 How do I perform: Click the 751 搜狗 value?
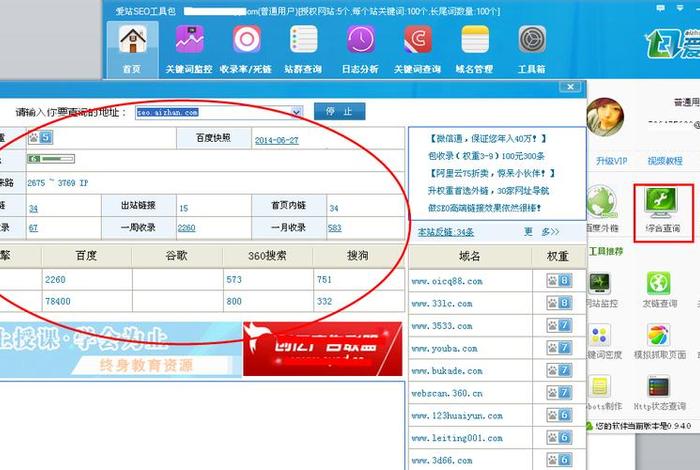point(324,280)
